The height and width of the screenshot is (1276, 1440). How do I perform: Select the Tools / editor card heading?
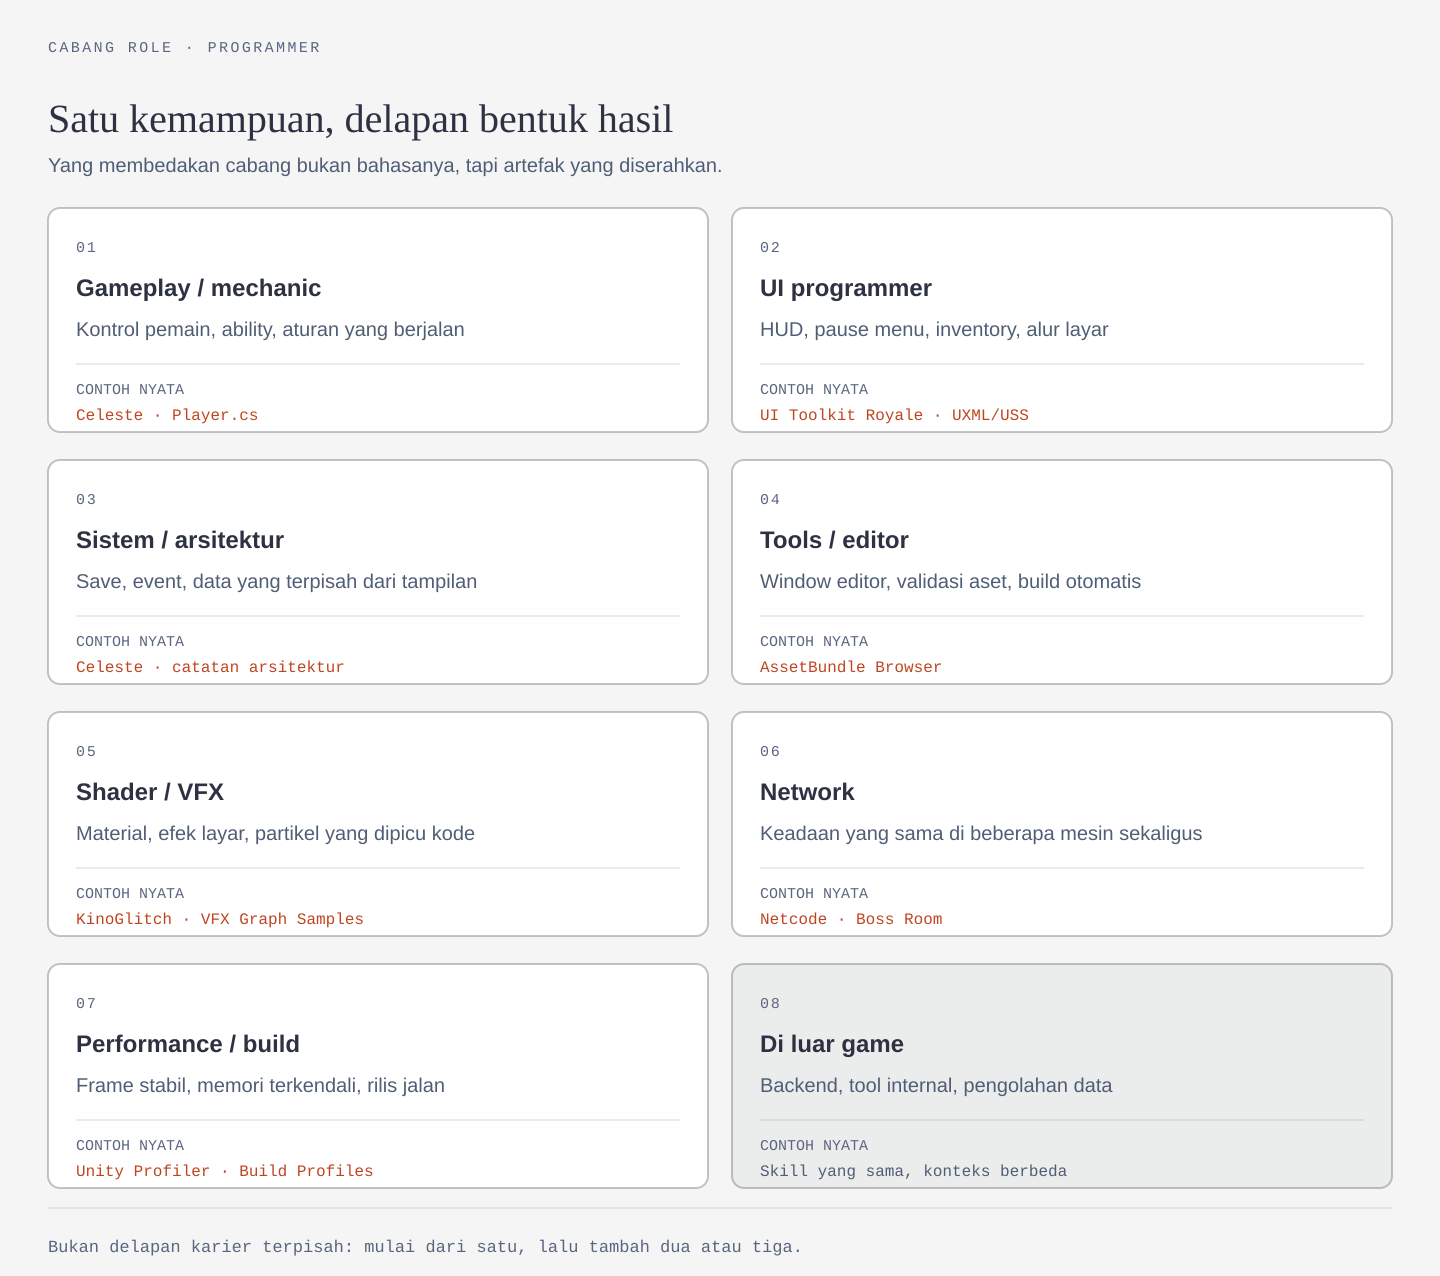pyautogui.click(x=834, y=540)
